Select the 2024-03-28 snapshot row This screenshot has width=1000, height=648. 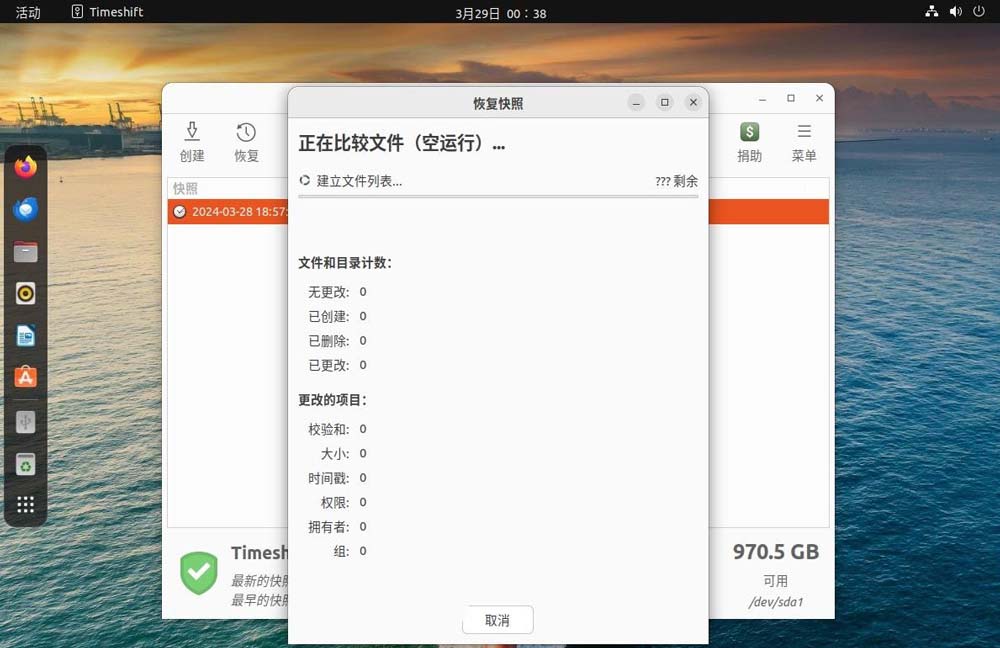click(x=230, y=212)
